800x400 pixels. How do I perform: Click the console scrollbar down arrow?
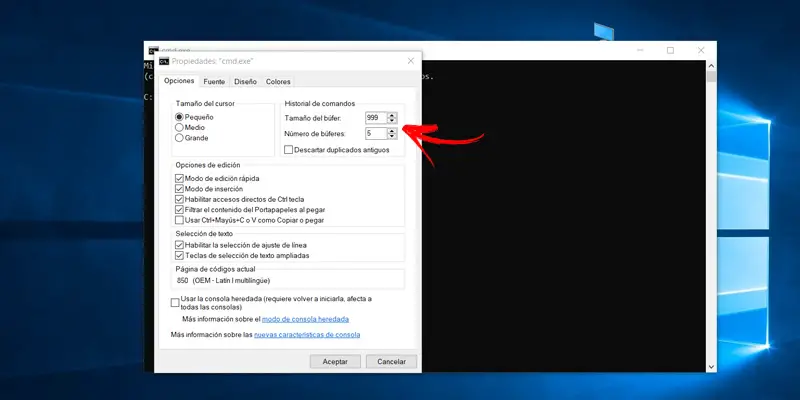pyautogui.click(x=711, y=367)
